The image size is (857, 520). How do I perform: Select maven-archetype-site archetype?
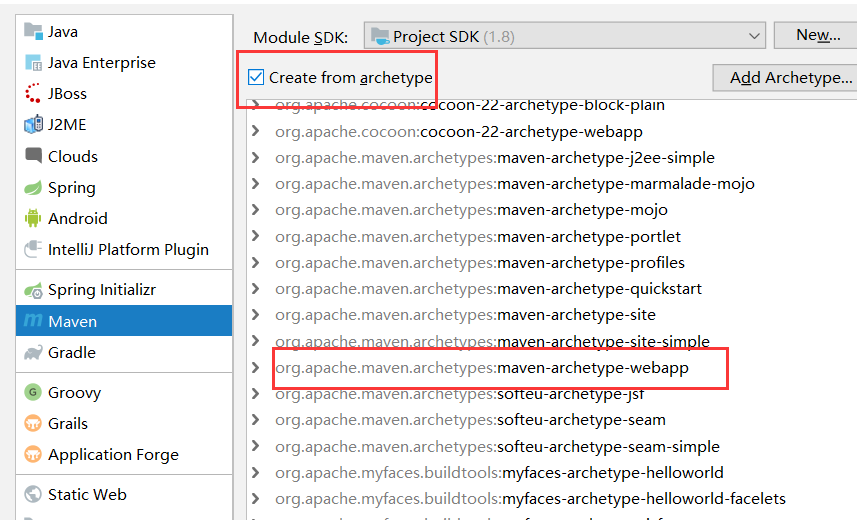465,315
